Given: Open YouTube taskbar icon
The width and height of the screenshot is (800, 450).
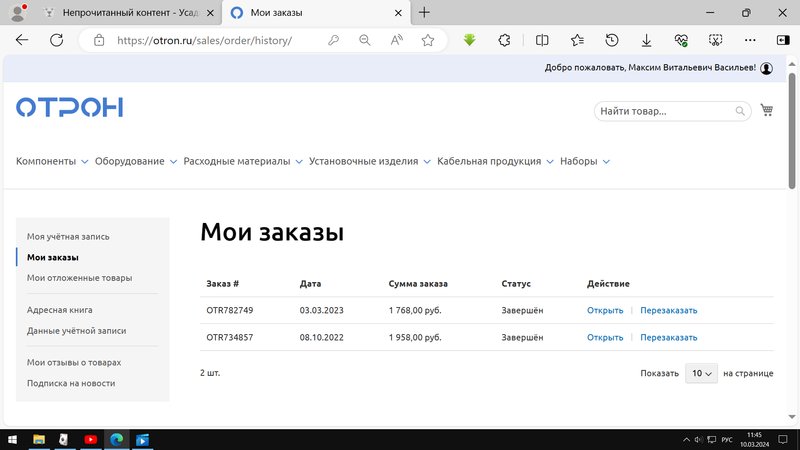Looking at the screenshot, I should 90,439.
